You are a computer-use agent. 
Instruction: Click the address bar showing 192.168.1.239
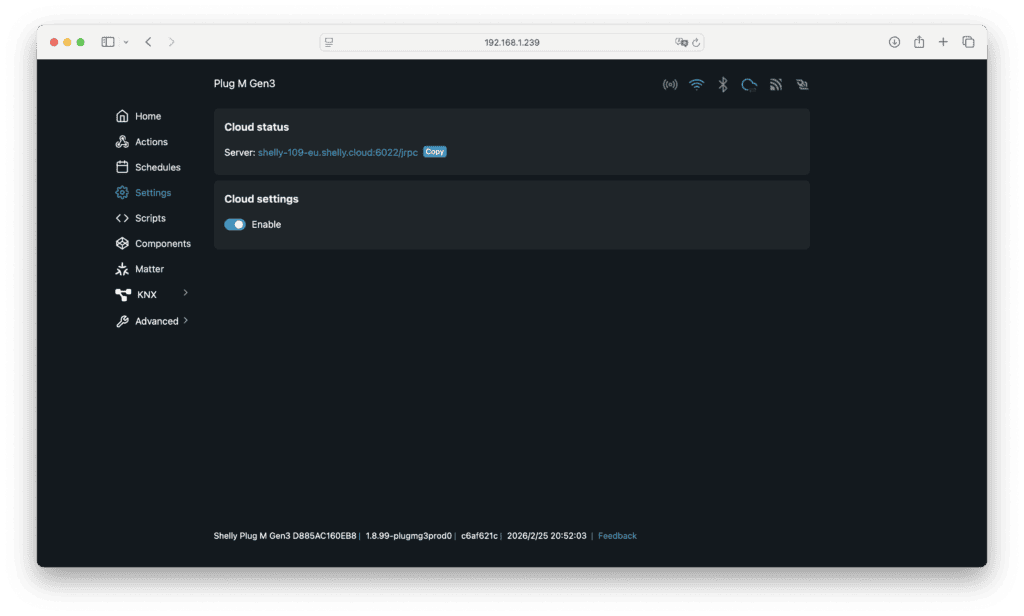pyautogui.click(x=511, y=42)
